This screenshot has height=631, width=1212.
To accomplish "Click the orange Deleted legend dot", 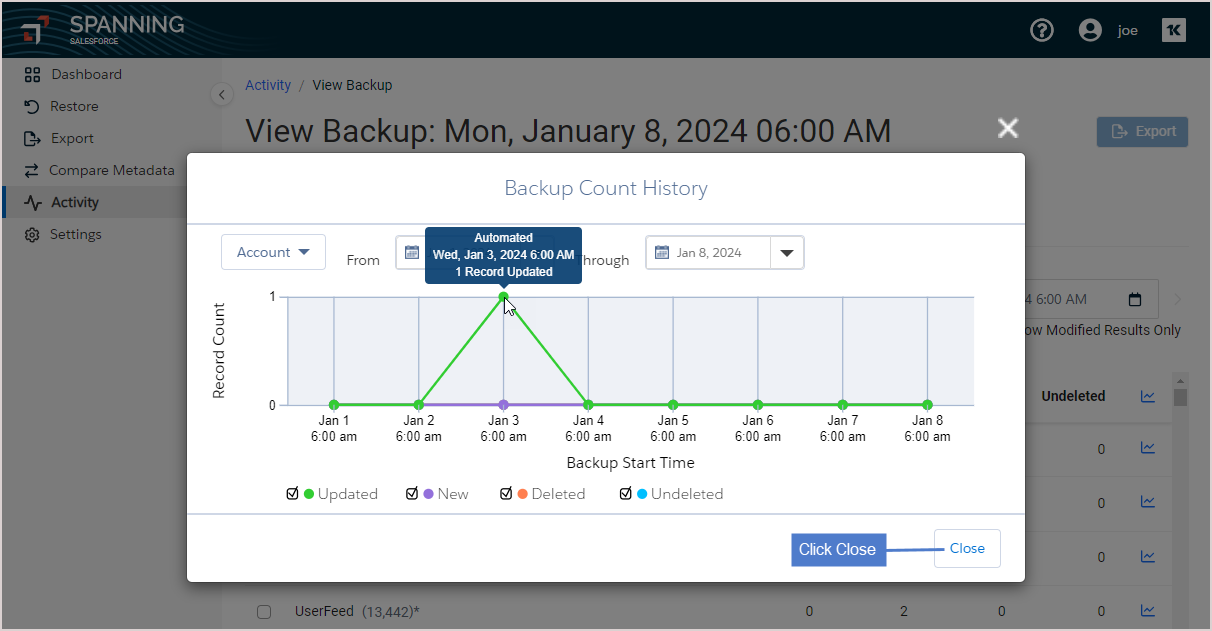I will [523, 494].
